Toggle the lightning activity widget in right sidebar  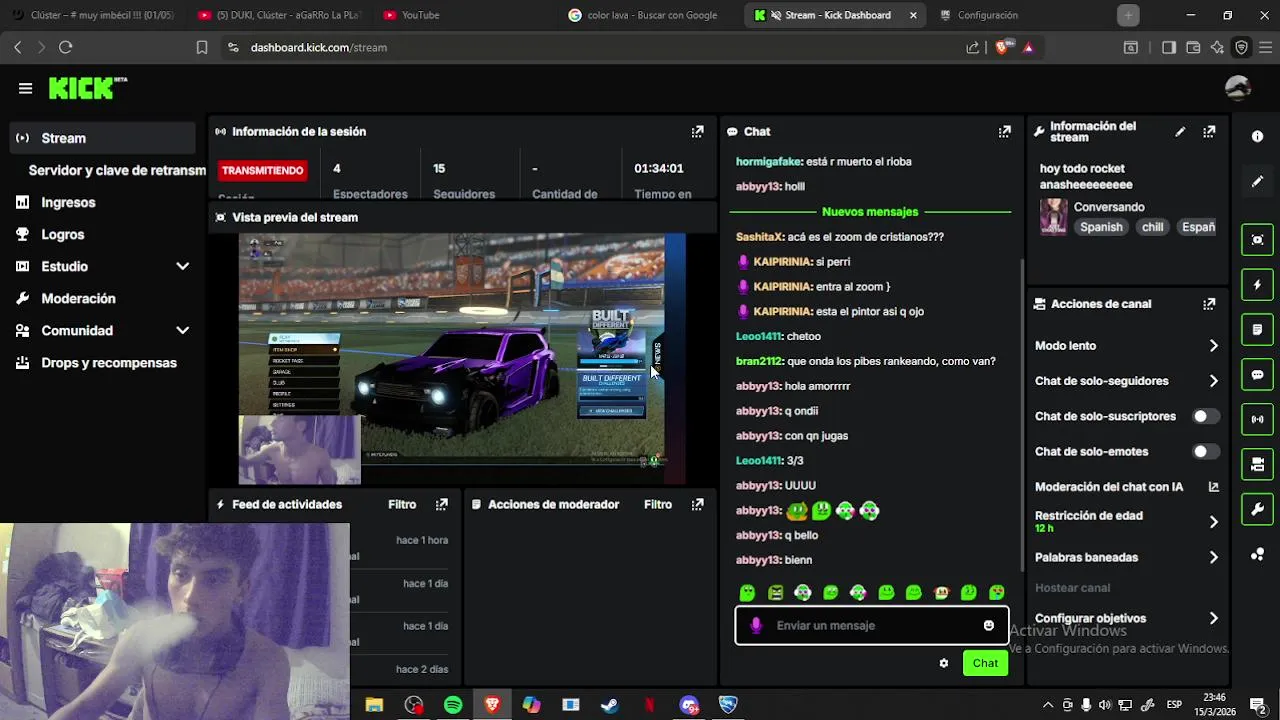(x=1257, y=285)
